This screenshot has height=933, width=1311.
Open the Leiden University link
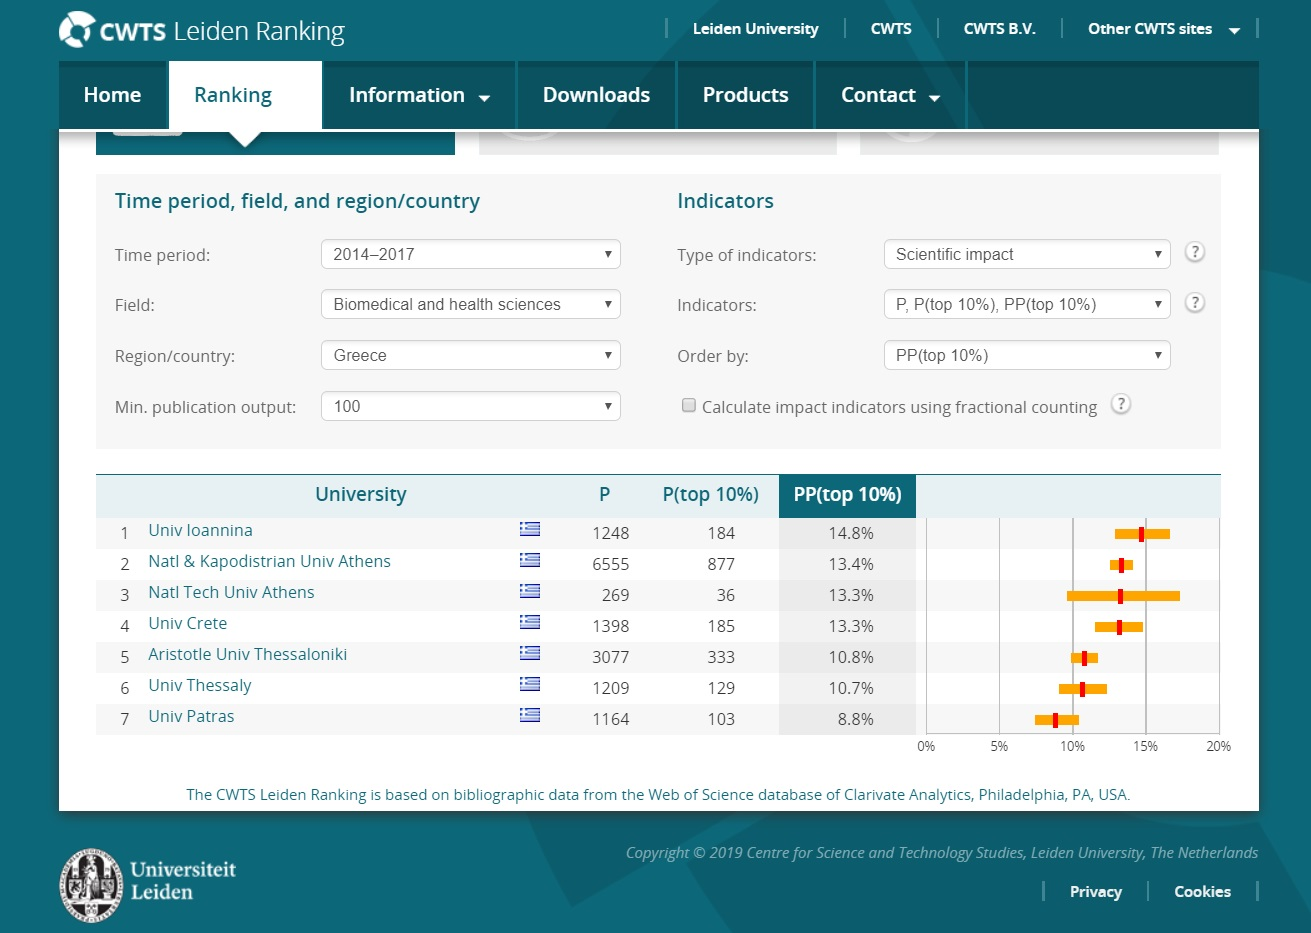coord(755,29)
